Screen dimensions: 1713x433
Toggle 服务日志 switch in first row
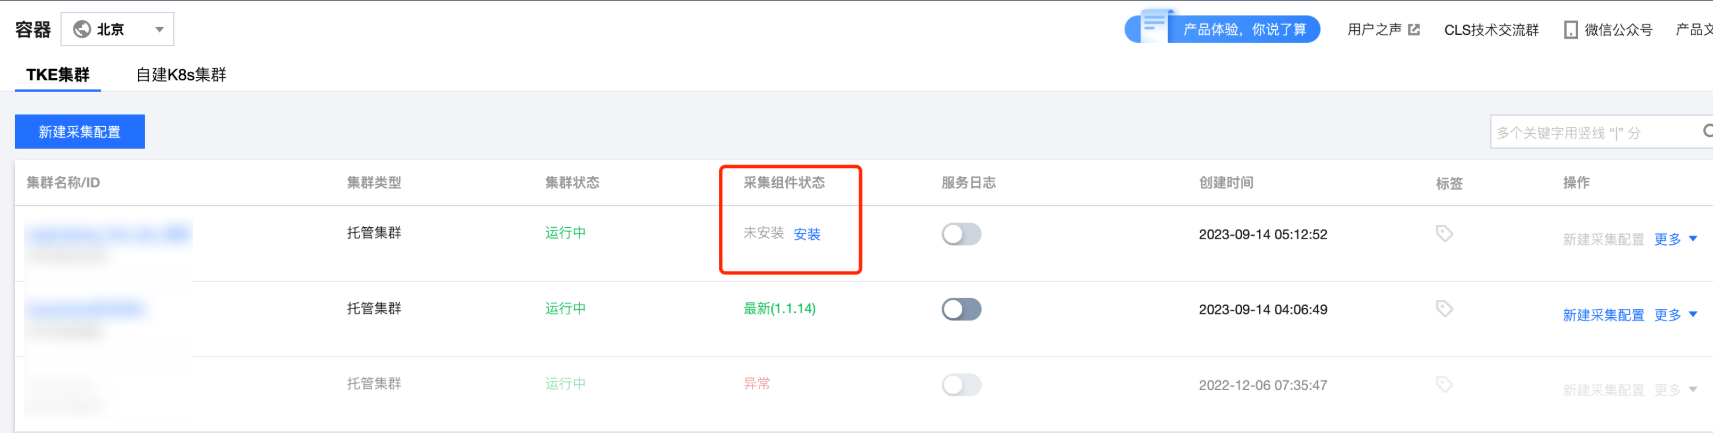click(x=961, y=234)
